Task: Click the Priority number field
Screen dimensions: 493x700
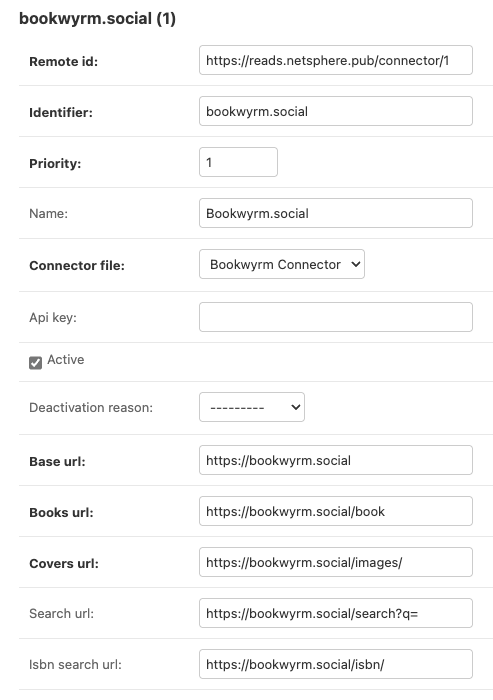Action: click(x=238, y=162)
